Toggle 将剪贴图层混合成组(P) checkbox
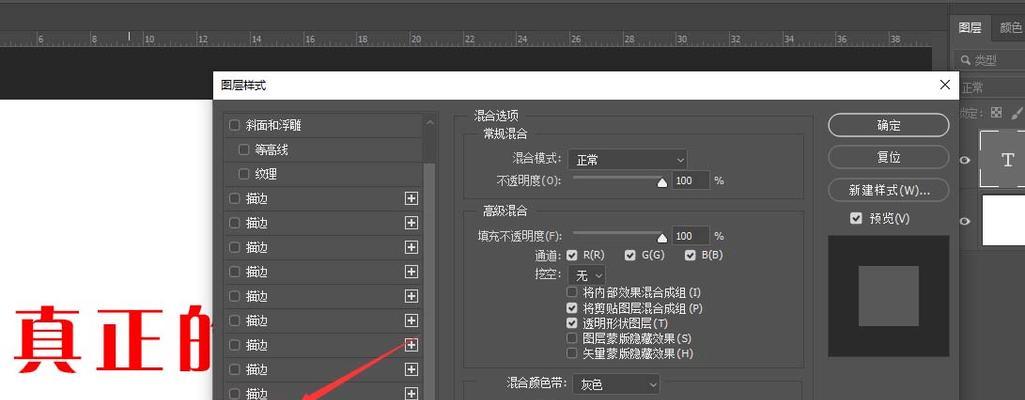 click(x=572, y=308)
